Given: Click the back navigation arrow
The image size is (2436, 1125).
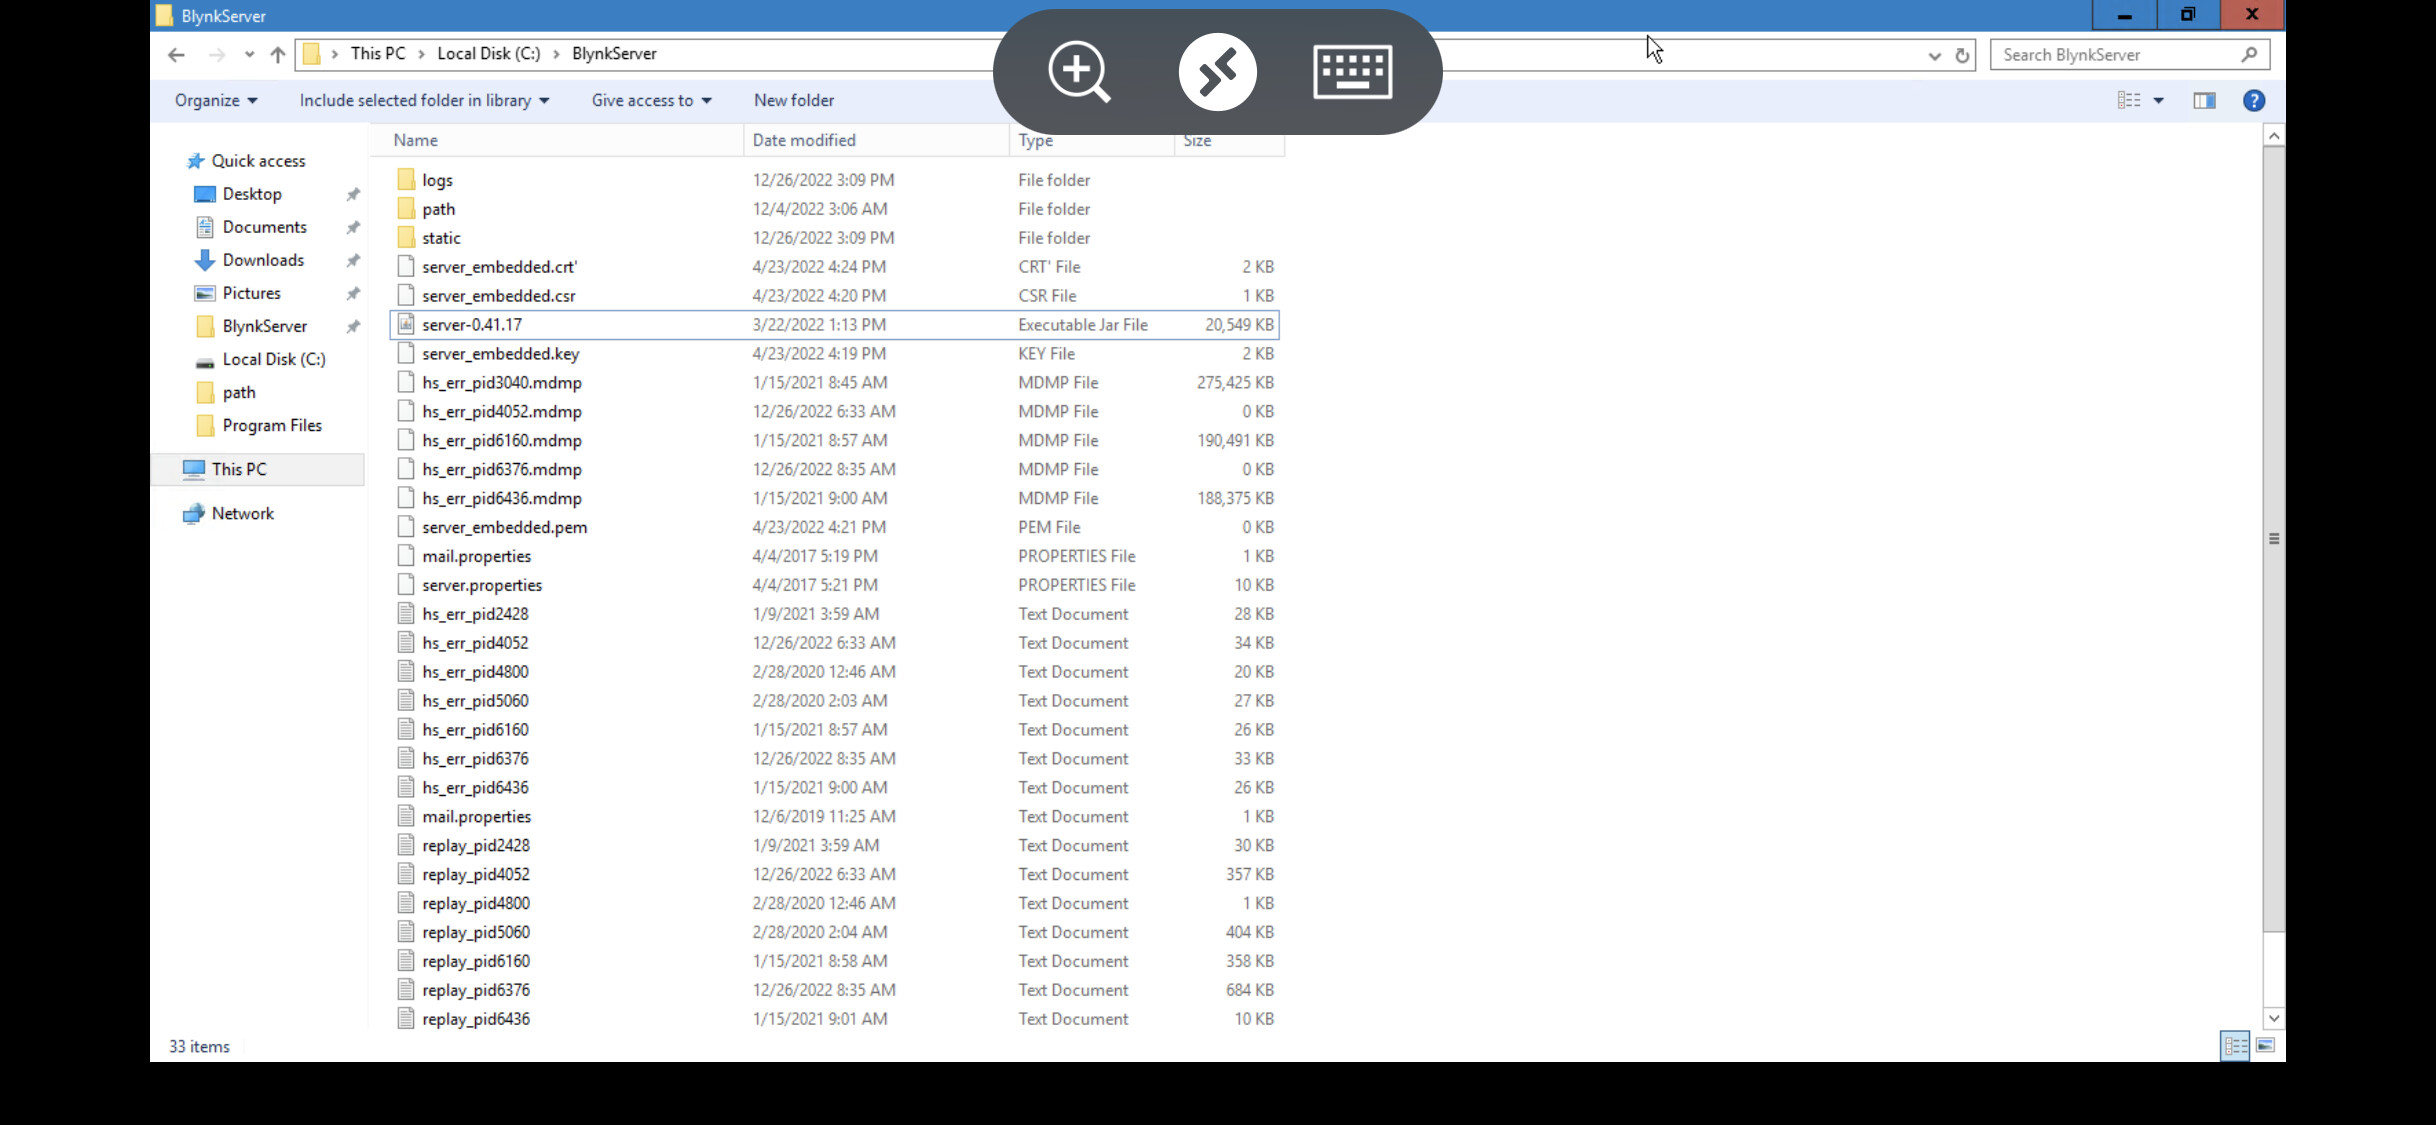Looking at the screenshot, I should coord(177,55).
